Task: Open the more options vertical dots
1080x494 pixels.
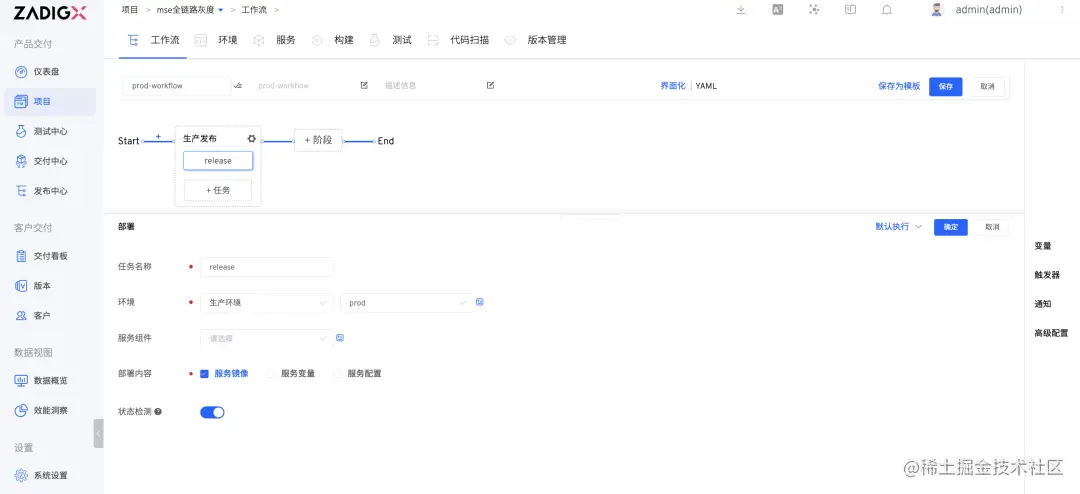Action: (x=1061, y=10)
